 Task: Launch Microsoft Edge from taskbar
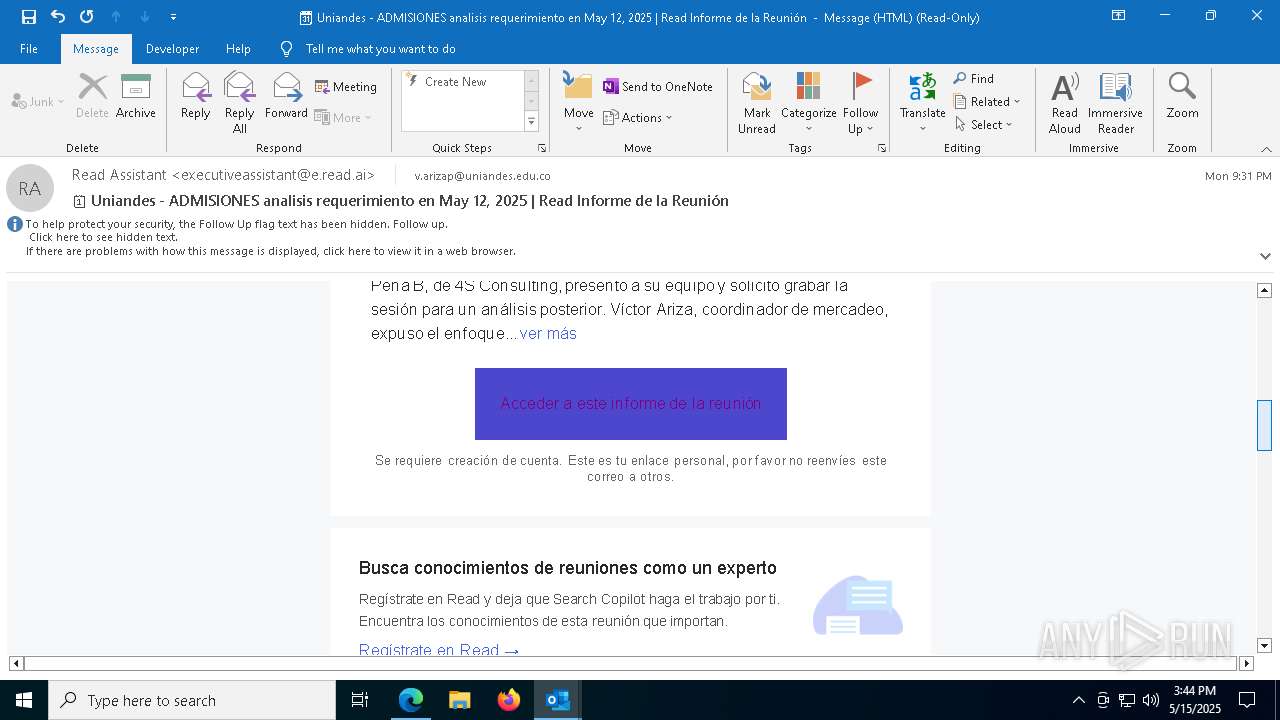411,700
